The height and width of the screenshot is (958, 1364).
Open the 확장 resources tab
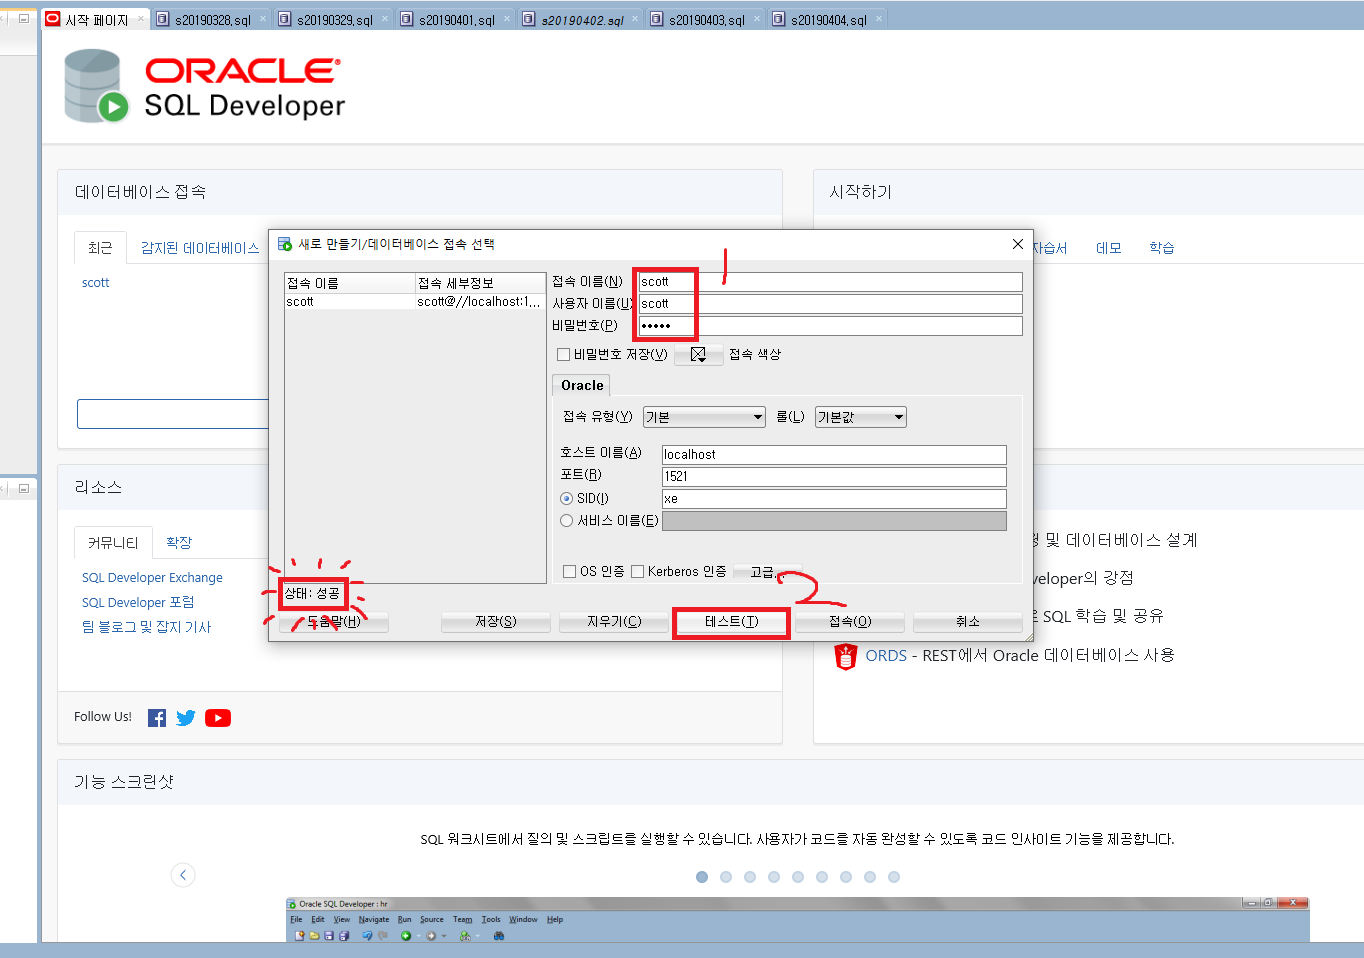[179, 542]
